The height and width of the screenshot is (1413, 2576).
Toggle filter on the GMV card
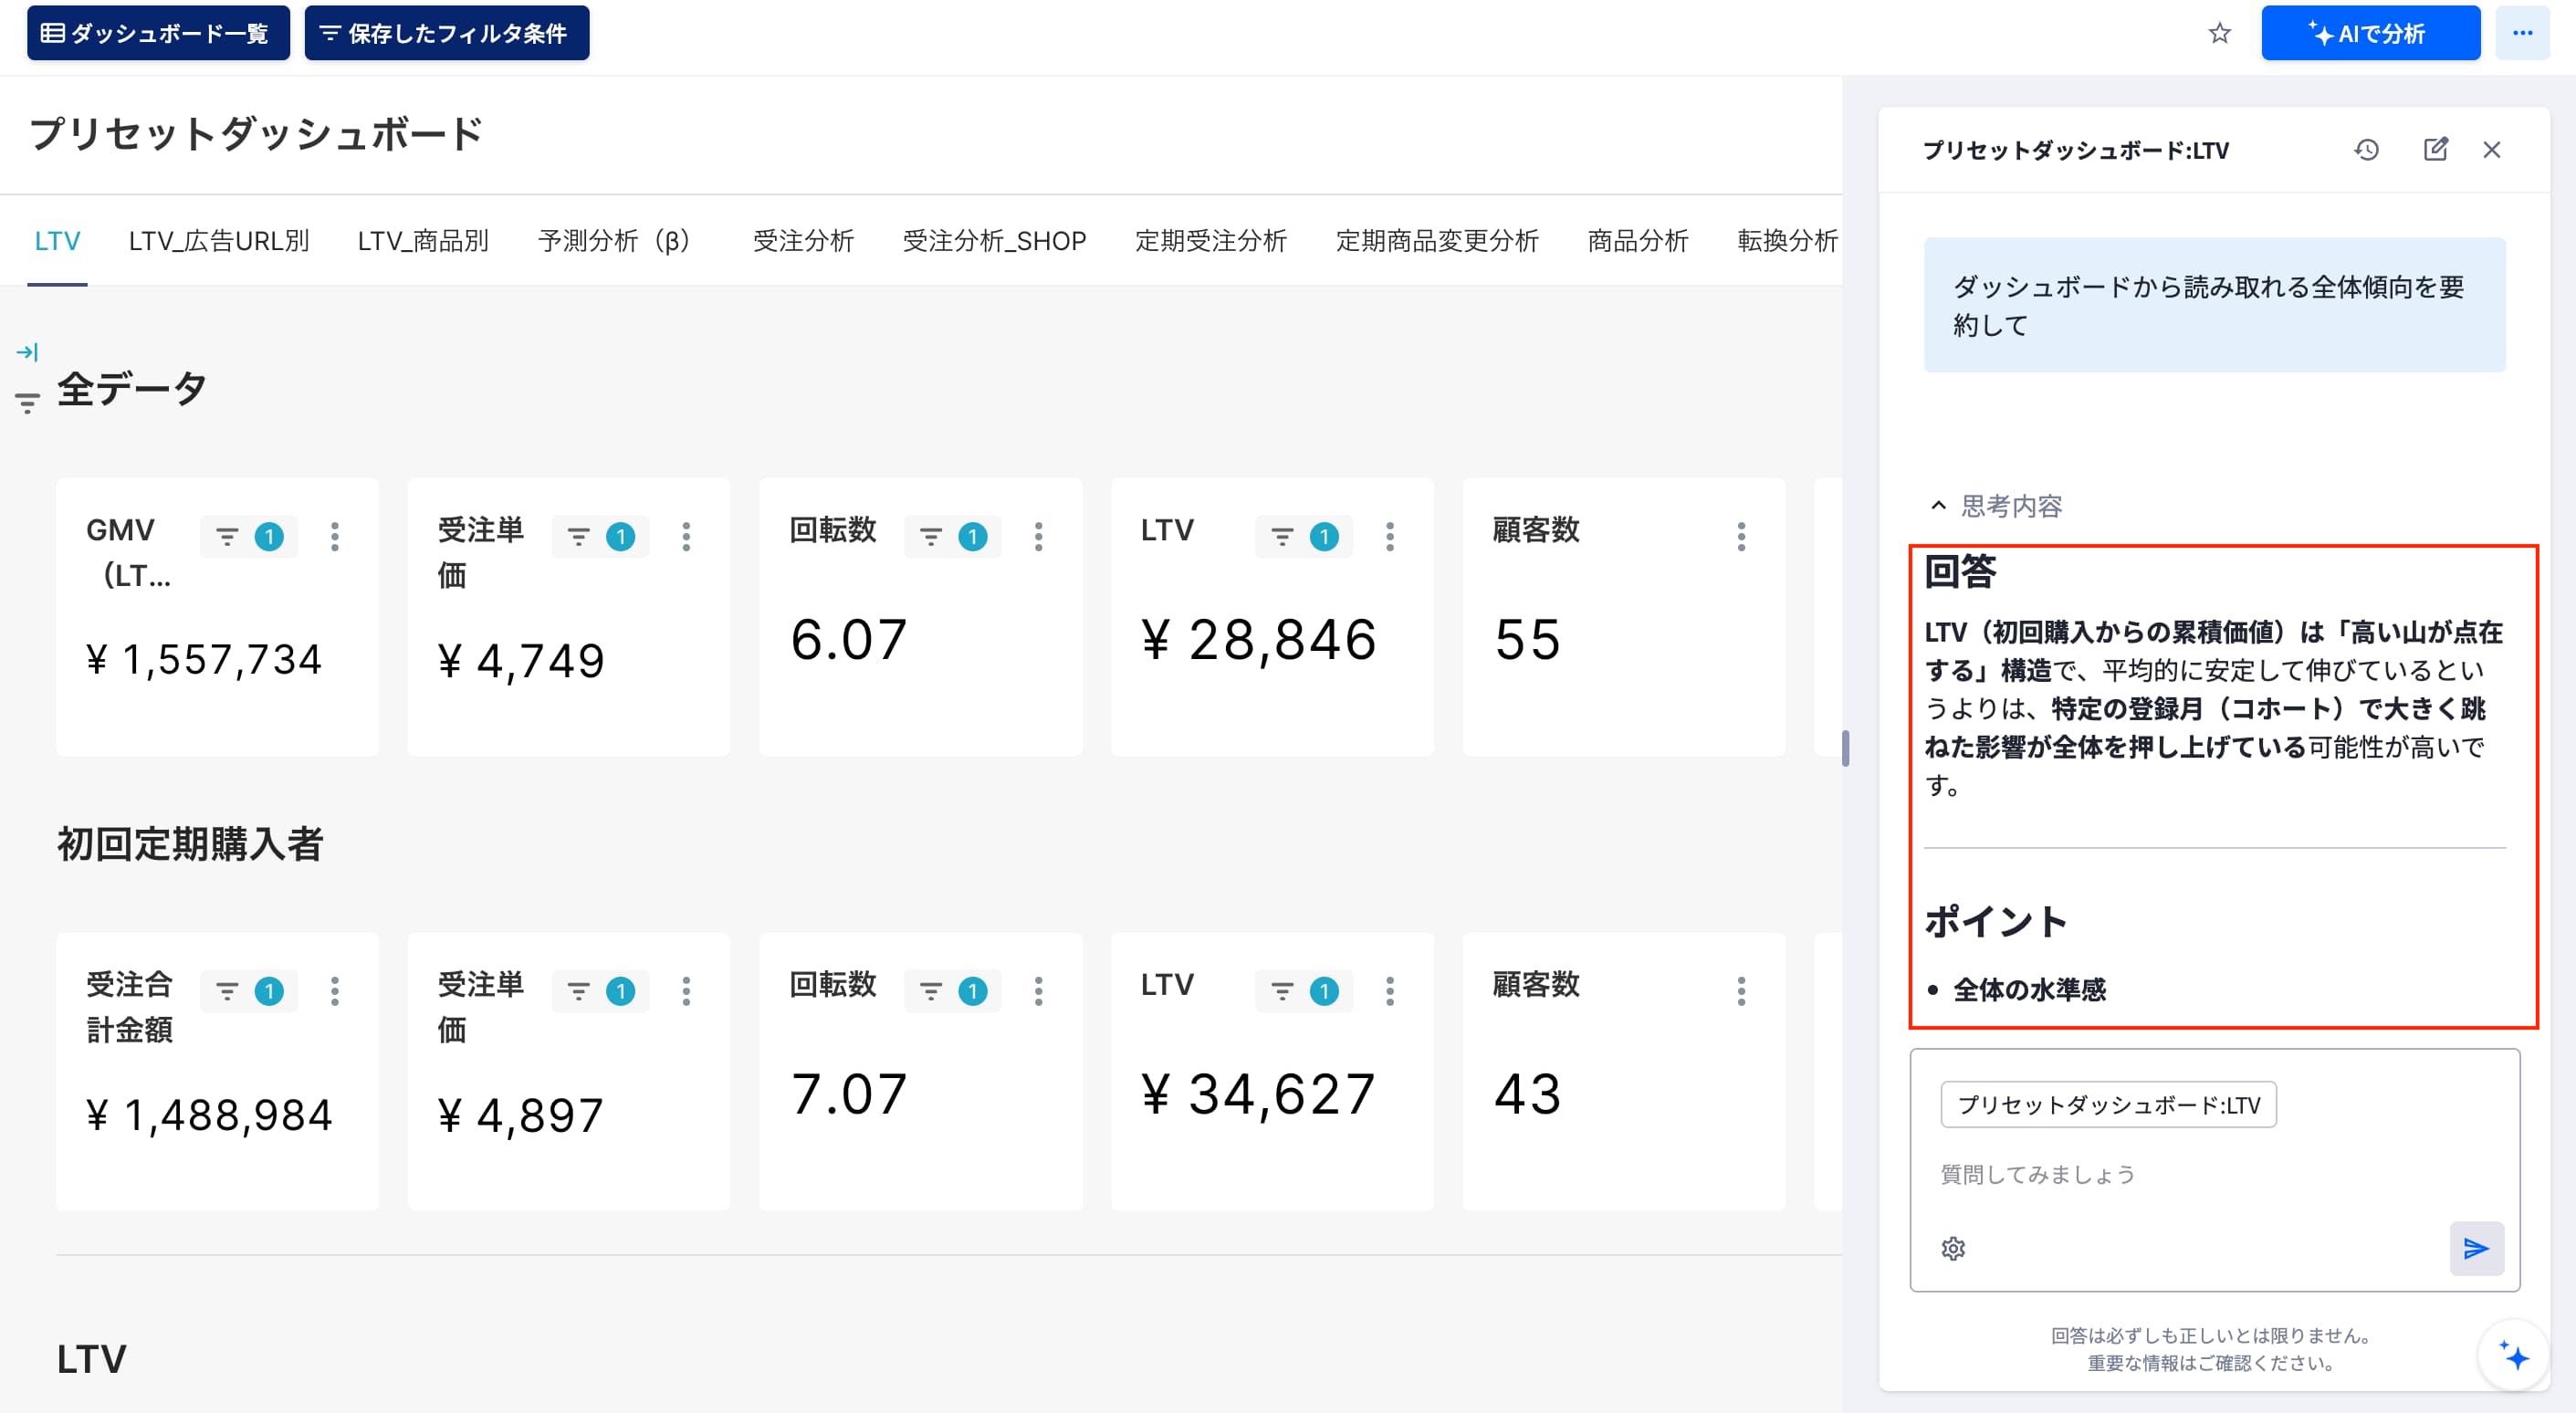tap(249, 537)
